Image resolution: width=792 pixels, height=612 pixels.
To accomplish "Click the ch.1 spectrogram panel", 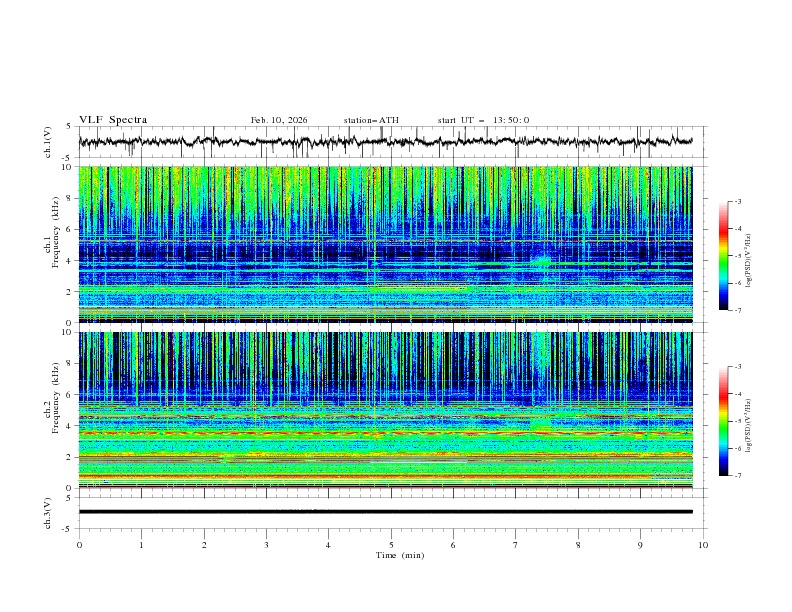I will [385, 244].
